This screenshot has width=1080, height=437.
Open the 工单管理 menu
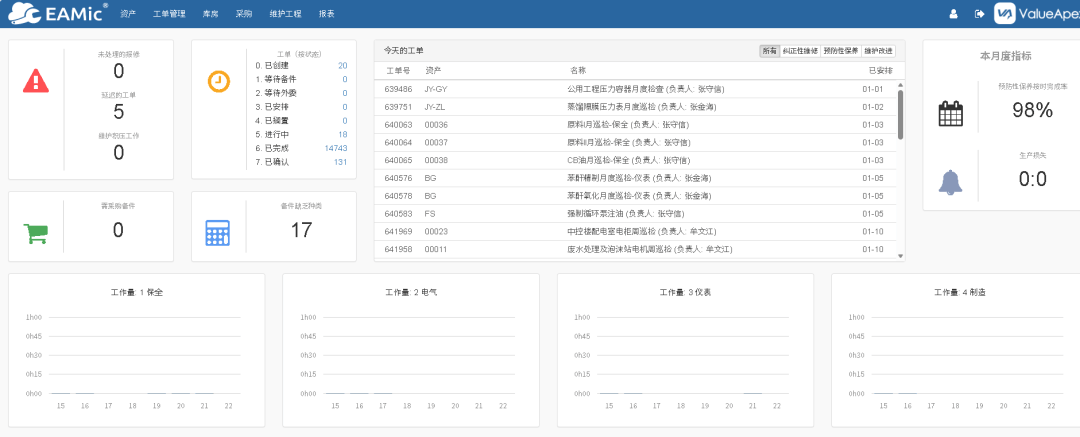pyautogui.click(x=169, y=14)
